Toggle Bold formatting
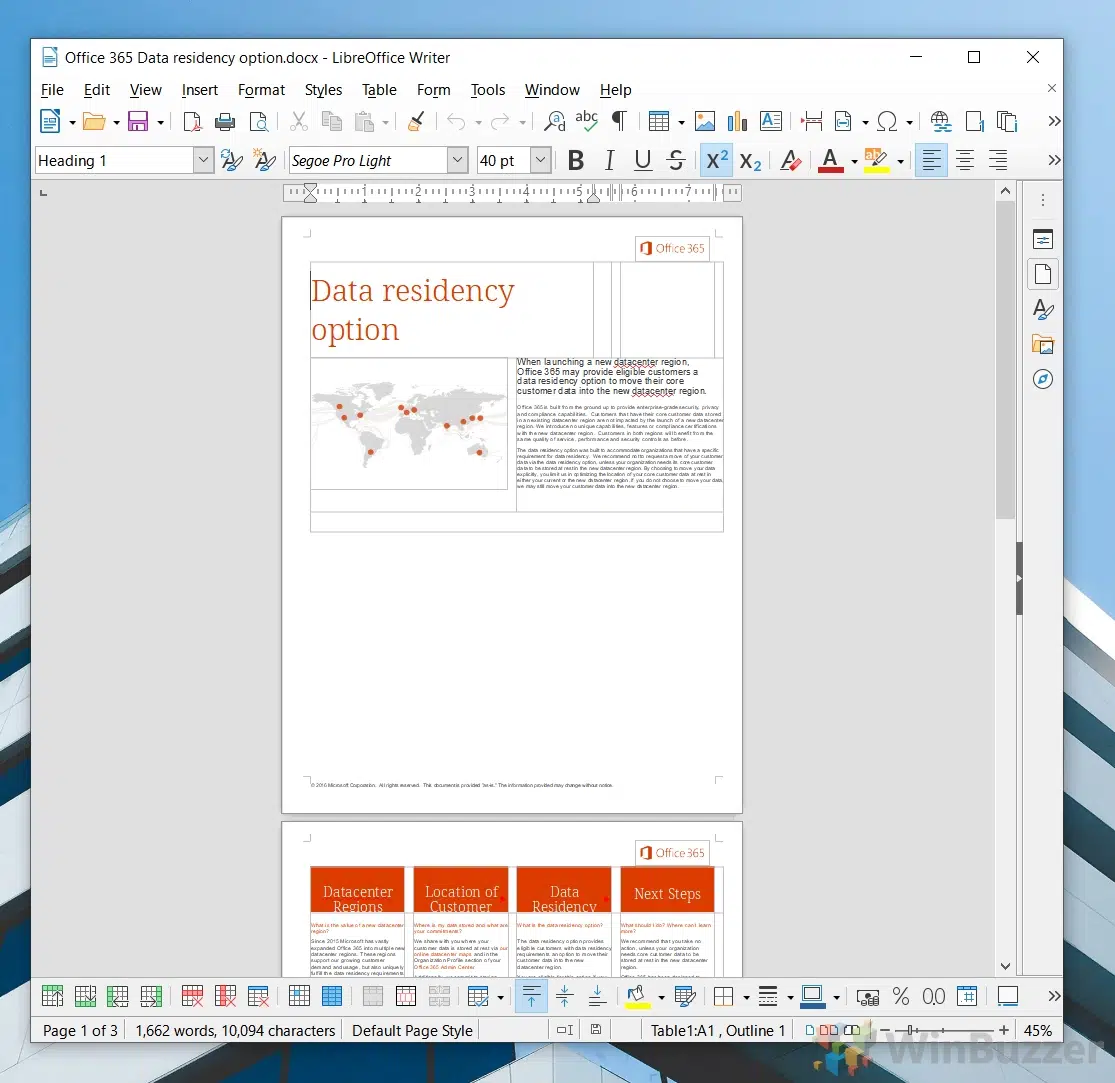The height and width of the screenshot is (1083, 1115). coord(577,161)
